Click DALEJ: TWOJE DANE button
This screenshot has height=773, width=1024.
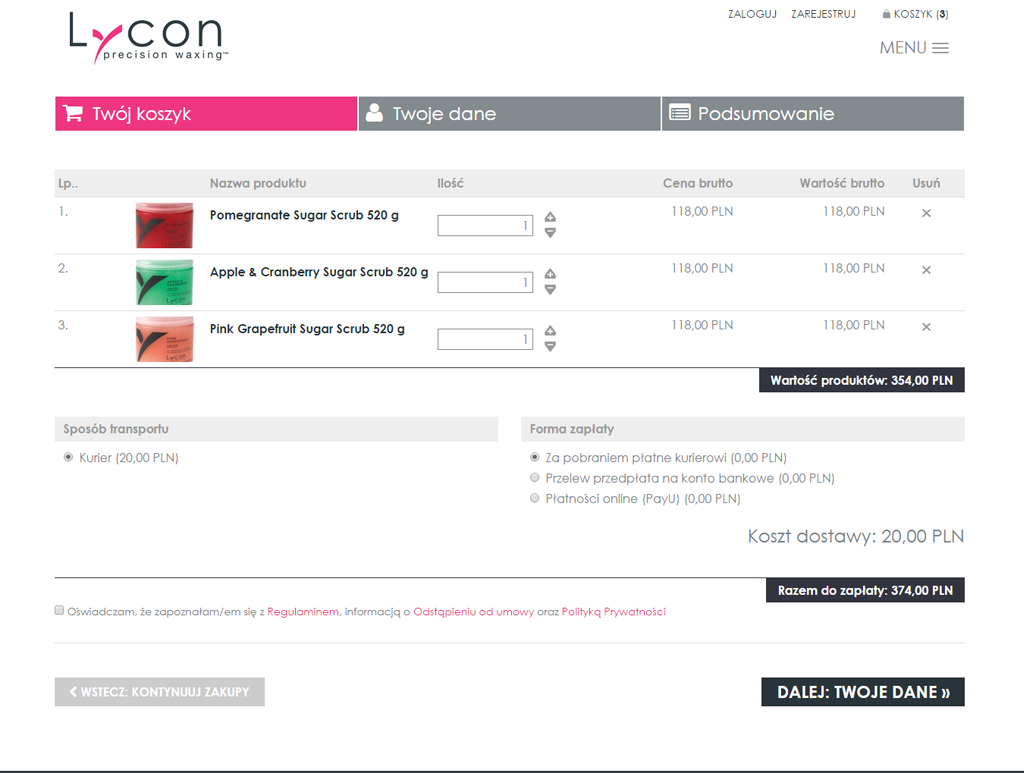coord(863,692)
